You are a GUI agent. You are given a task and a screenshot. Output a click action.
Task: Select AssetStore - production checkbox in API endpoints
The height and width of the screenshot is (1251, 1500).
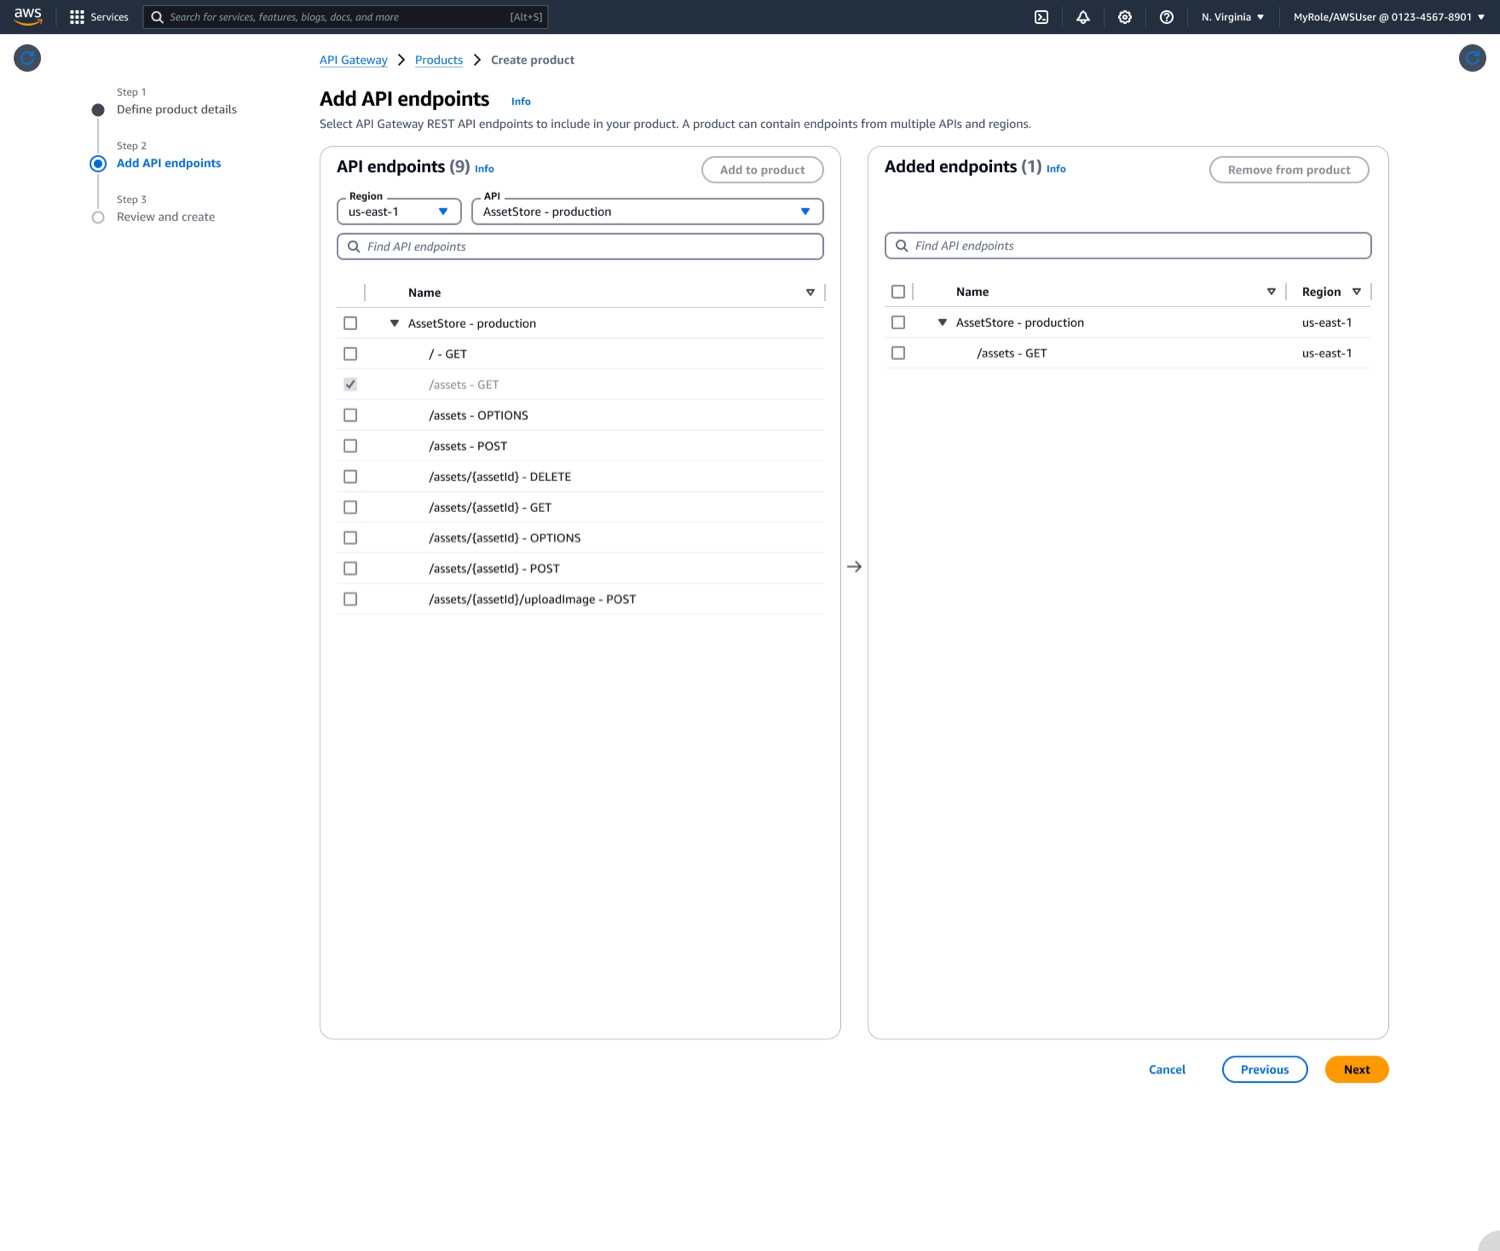pyautogui.click(x=350, y=323)
